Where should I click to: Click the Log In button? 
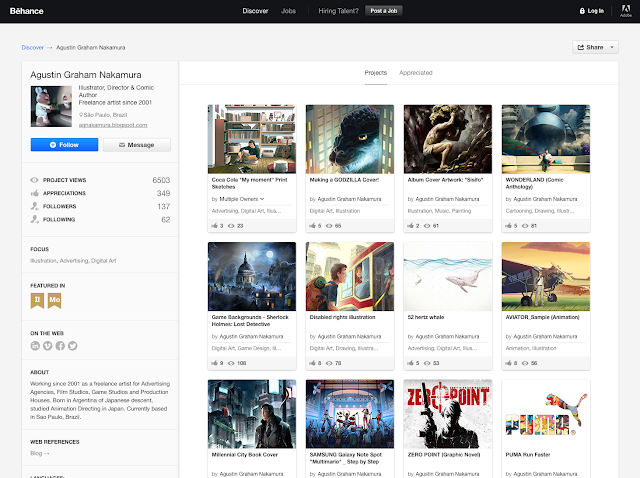point(592,11)
